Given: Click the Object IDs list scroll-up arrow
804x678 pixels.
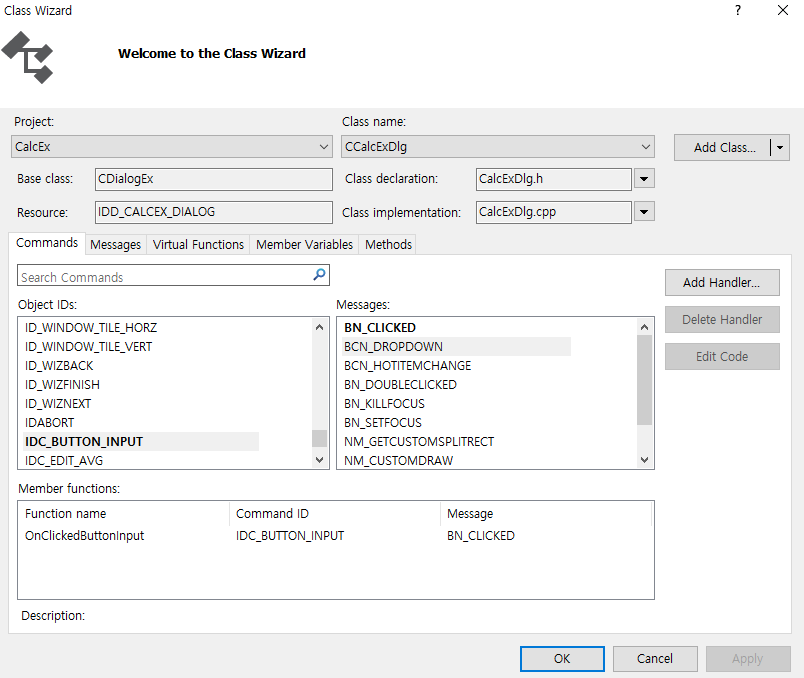Looking at the screenshot, I should pos(319,327).
